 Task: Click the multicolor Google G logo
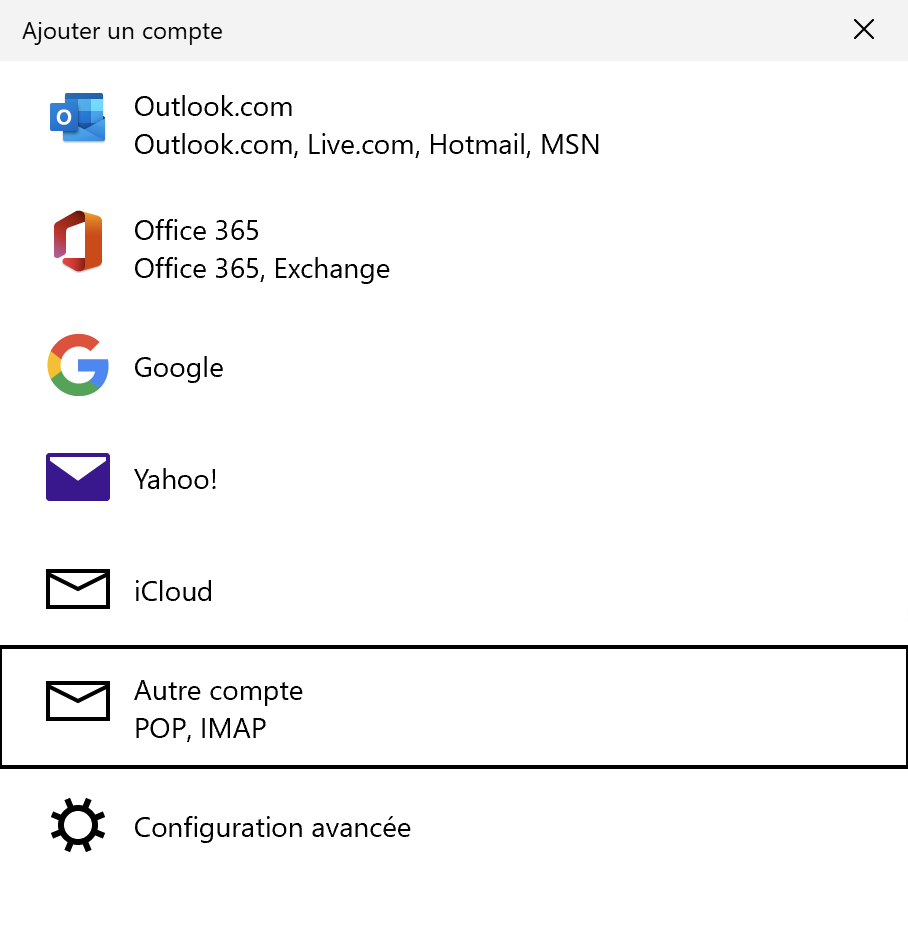[78, 365]
